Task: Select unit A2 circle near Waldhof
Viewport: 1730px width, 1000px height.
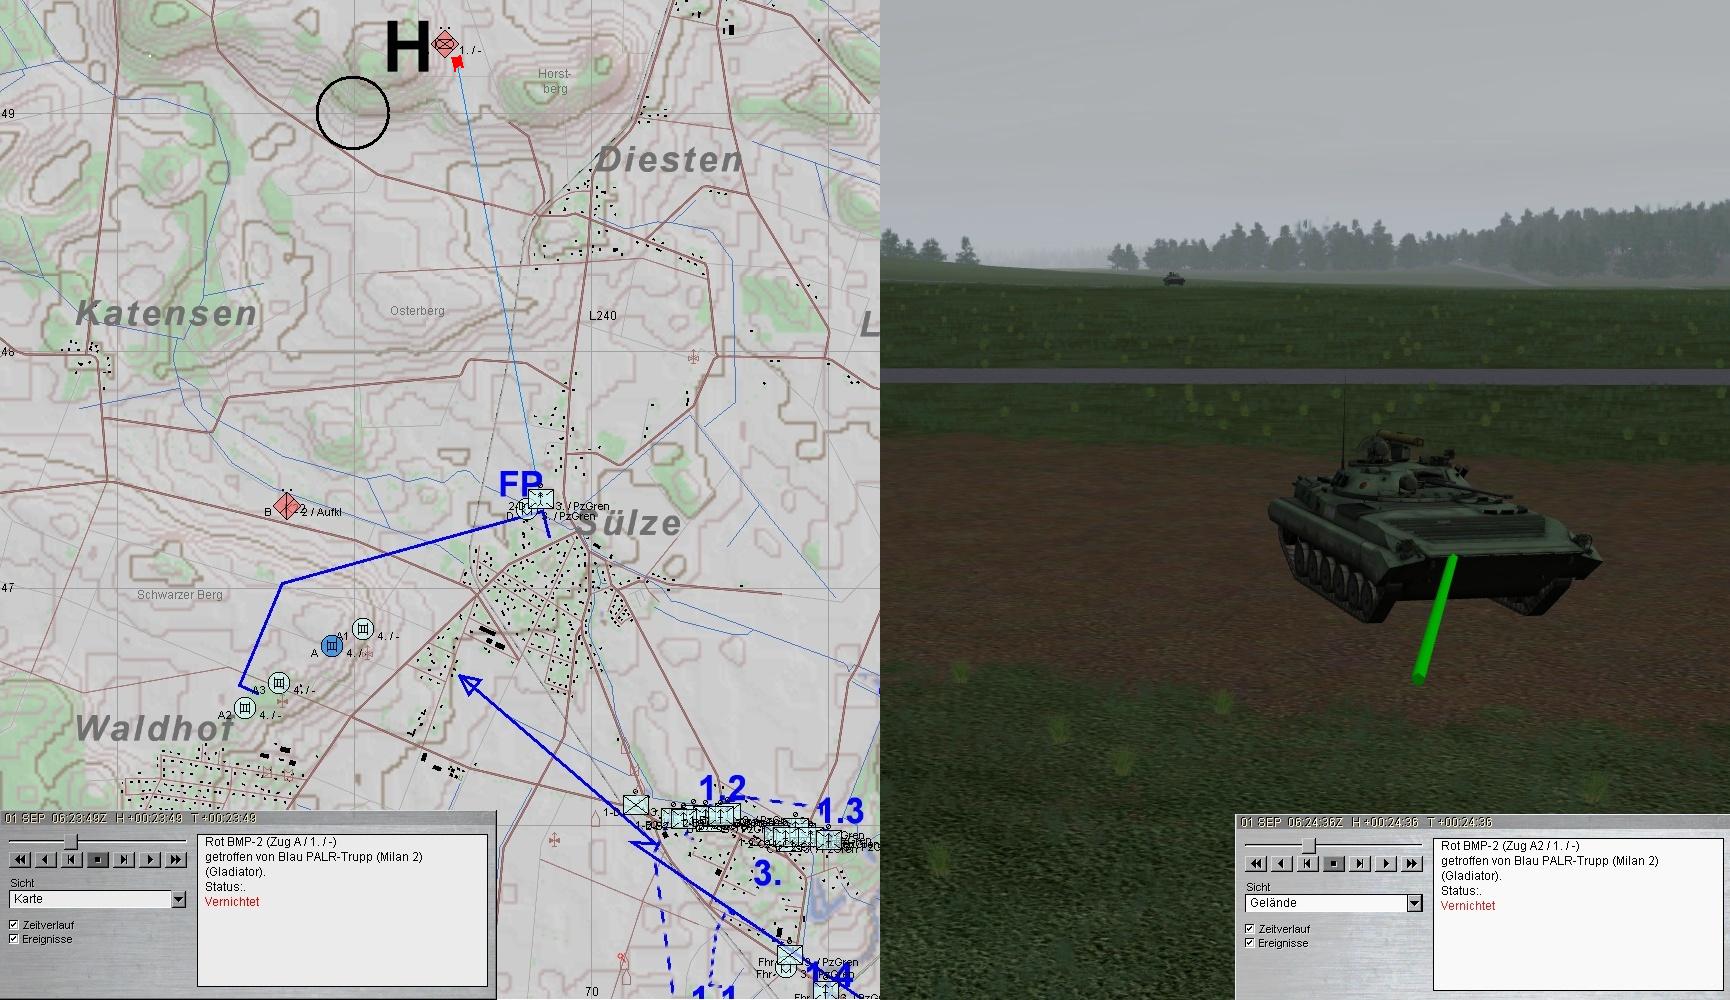Action: pos(245,709)
